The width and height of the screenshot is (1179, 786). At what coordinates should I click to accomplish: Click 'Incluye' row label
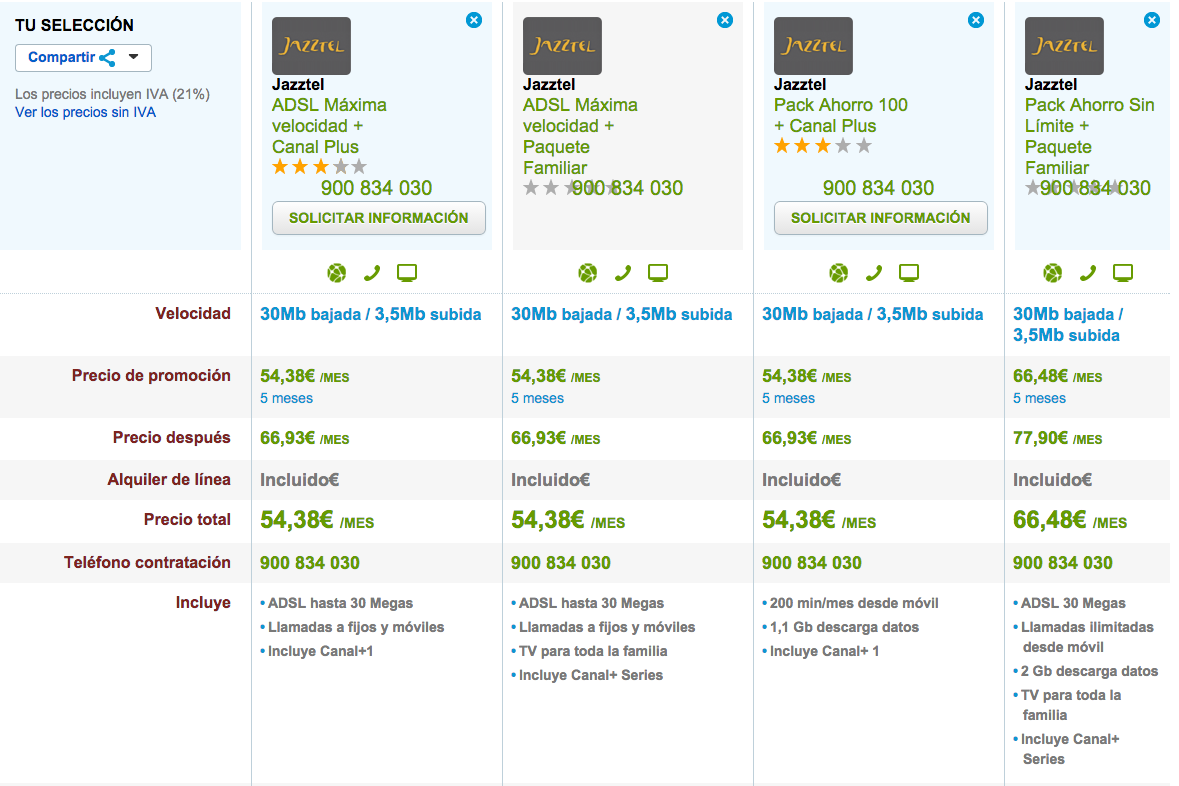203,602
